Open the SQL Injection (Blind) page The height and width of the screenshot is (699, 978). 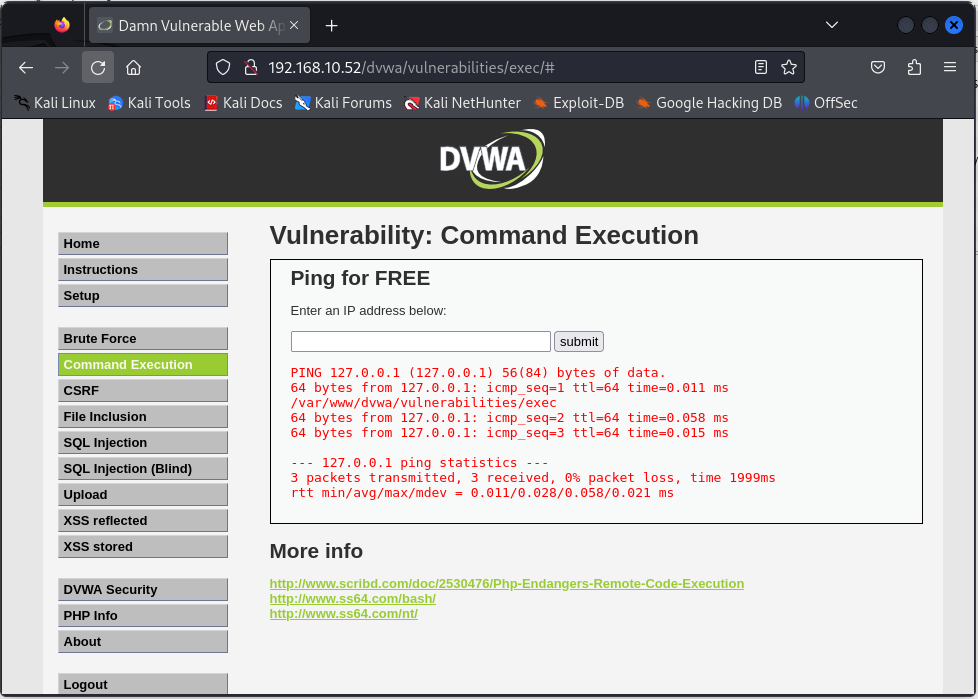click(143, 469)
